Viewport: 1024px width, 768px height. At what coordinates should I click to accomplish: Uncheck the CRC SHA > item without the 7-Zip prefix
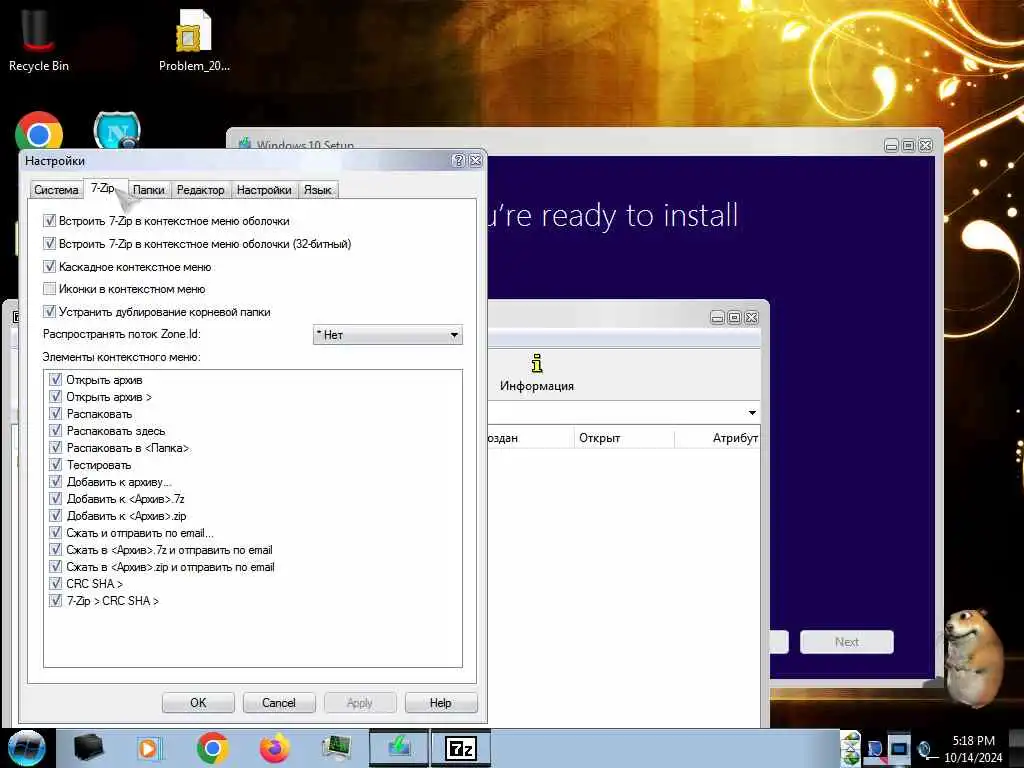tap(56, 583)
